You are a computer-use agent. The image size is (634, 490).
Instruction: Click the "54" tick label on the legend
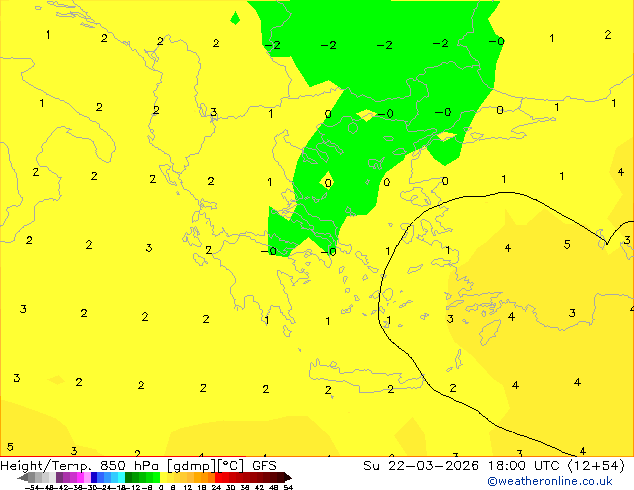(288, 487)
